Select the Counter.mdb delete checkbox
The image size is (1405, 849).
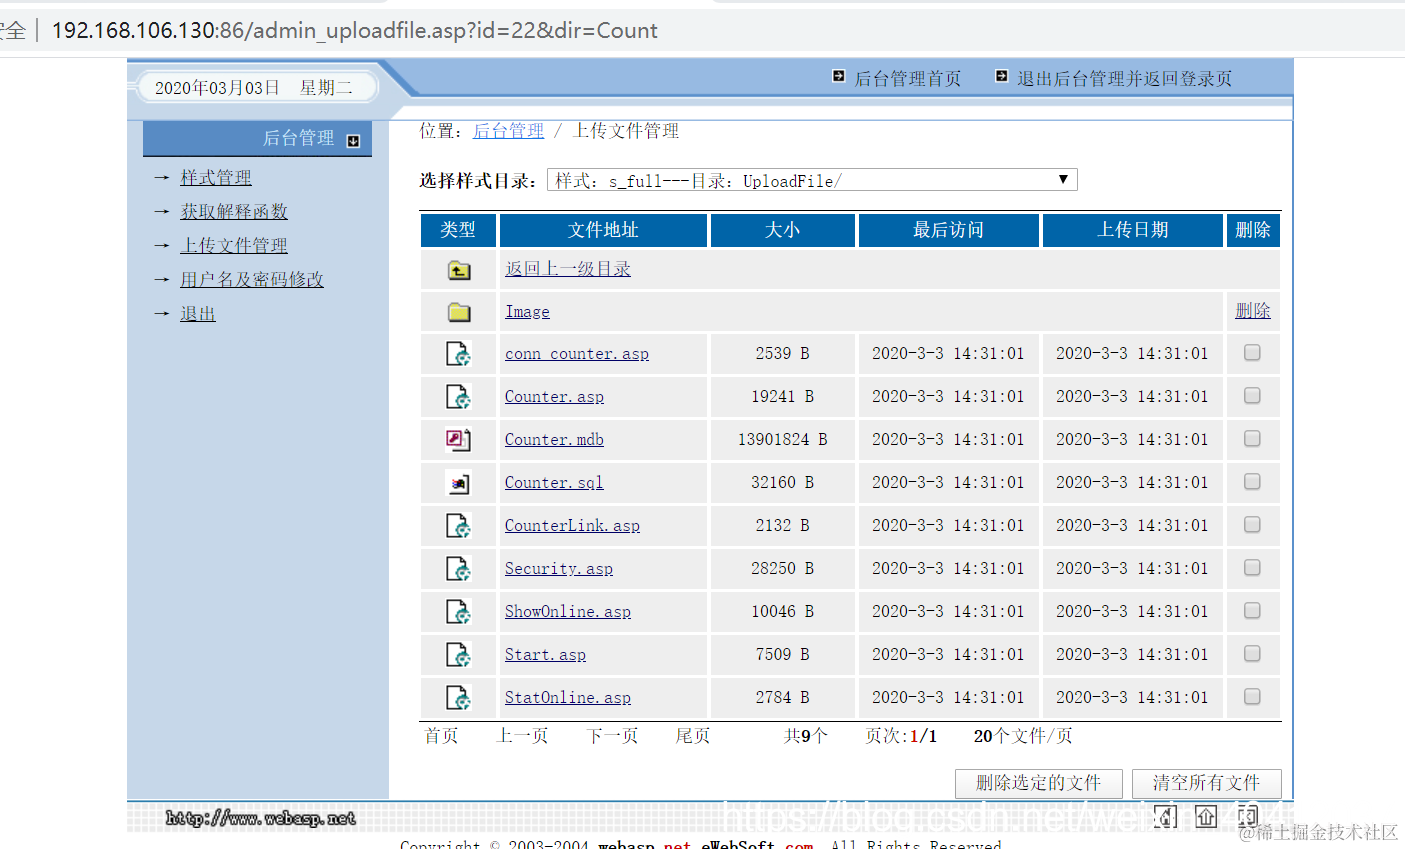pos(1252,439)
